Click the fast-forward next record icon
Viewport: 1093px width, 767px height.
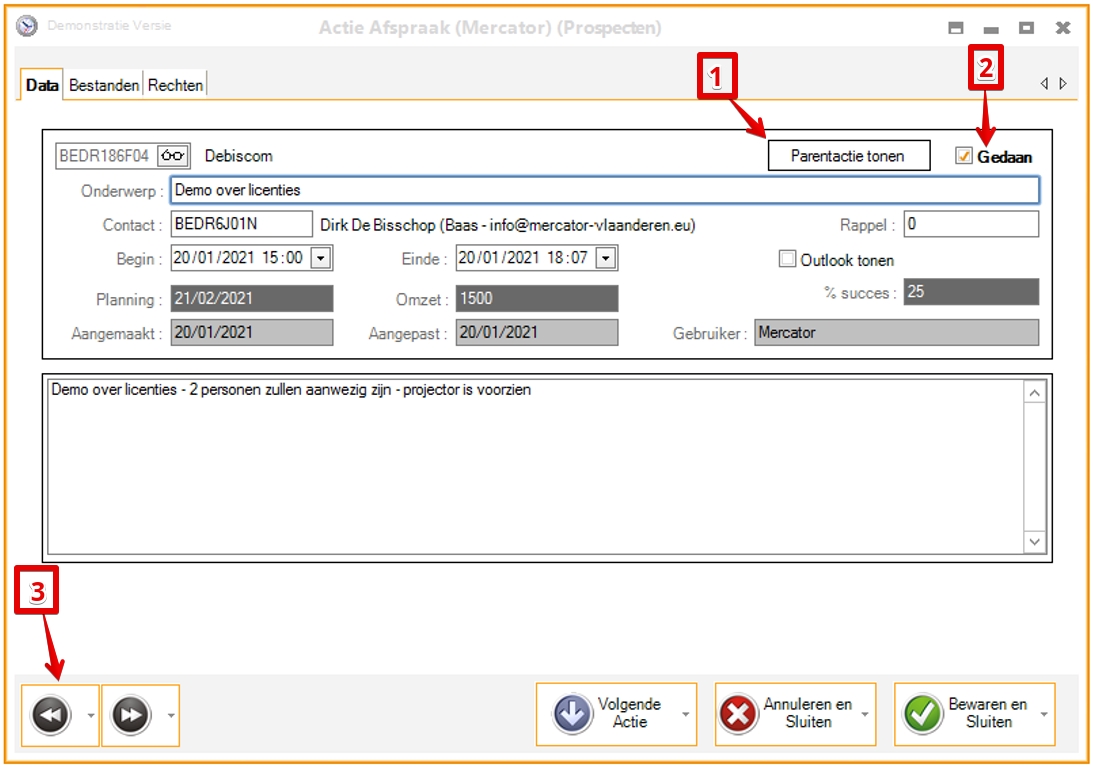click(131, 715)
